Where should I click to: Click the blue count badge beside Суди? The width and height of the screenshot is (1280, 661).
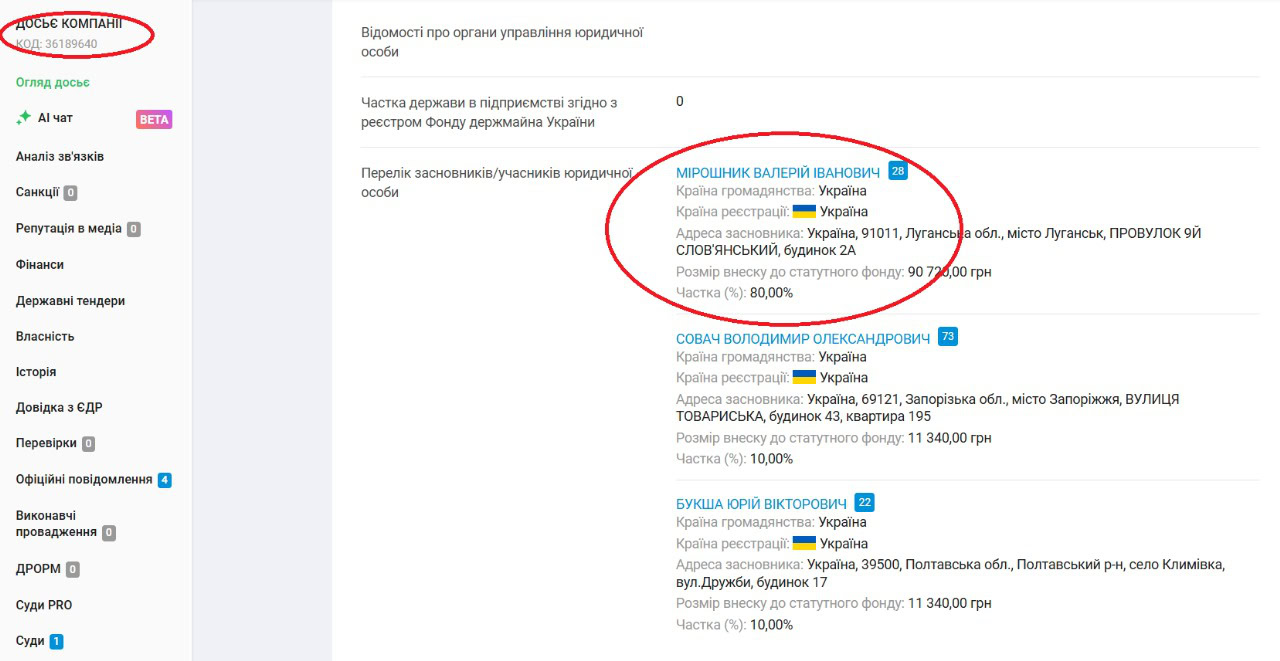56,641
